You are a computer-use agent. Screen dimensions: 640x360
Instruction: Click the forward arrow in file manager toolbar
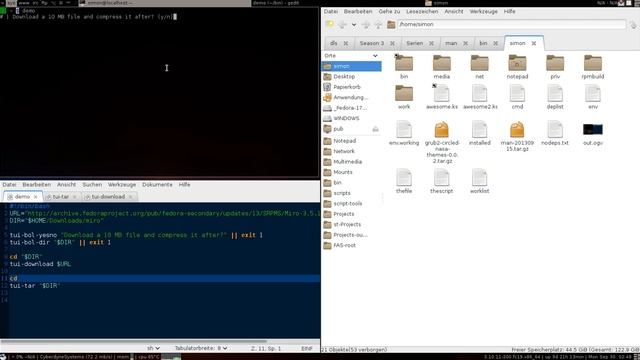tap(366, 24)
